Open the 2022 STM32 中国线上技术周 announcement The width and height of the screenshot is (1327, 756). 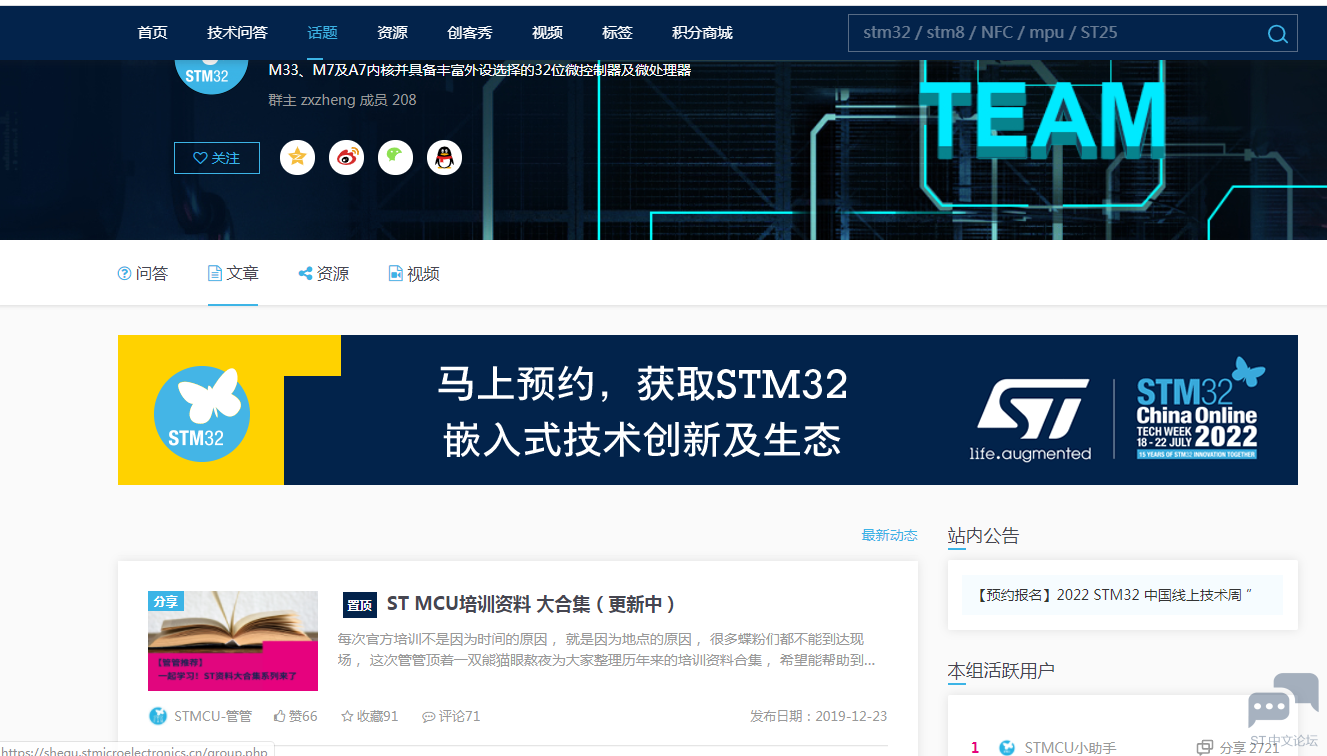(x=1113, y=595)
